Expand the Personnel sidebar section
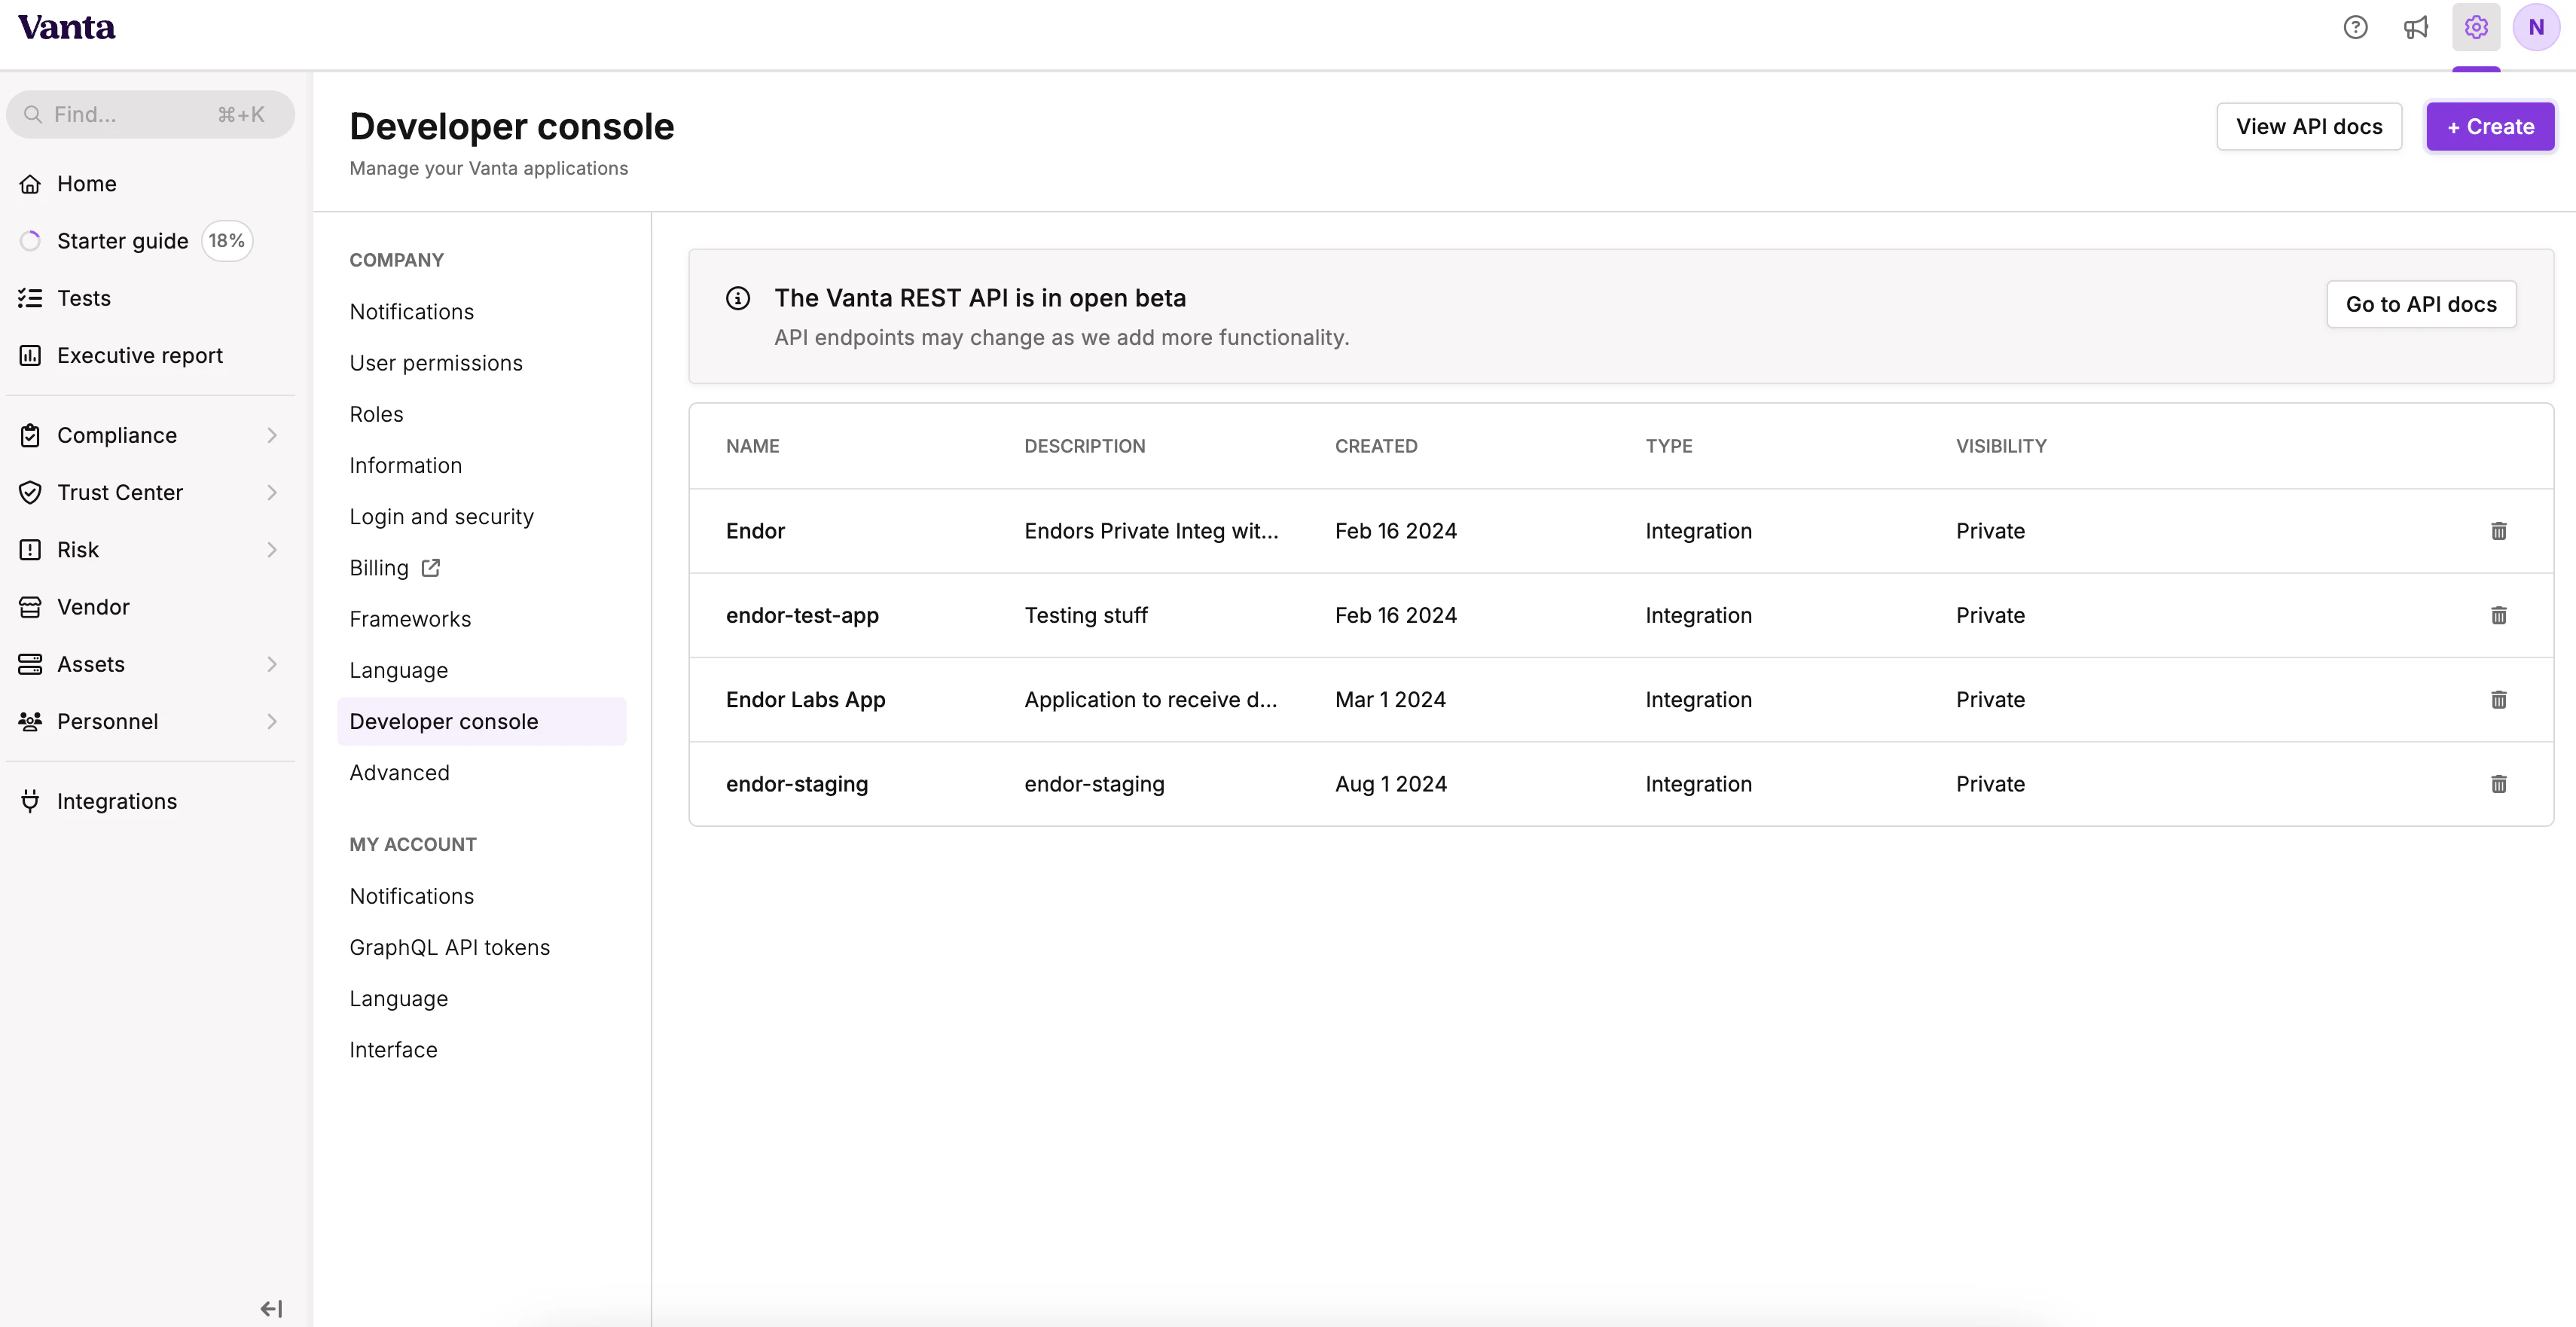The height and width of the screenshot is (1327, 2576). (x=272, y=721)
